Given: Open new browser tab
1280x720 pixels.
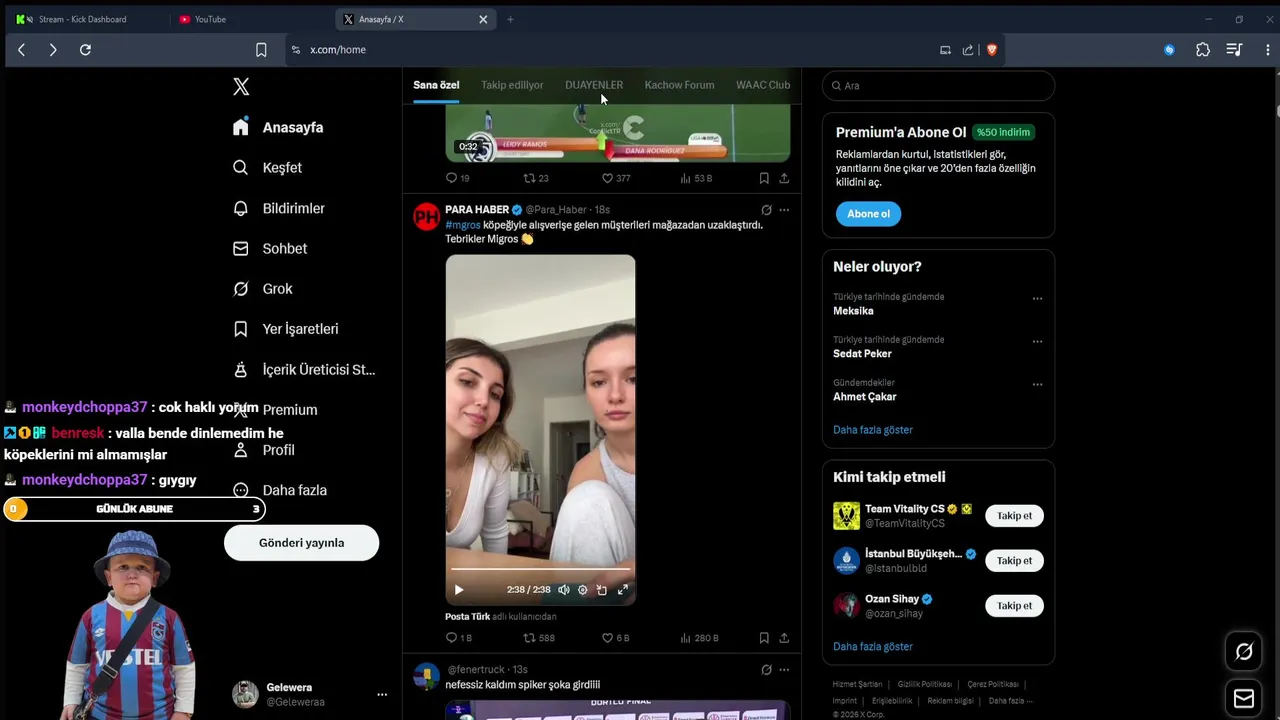Looking at the screenshot, I should (510, 19).
